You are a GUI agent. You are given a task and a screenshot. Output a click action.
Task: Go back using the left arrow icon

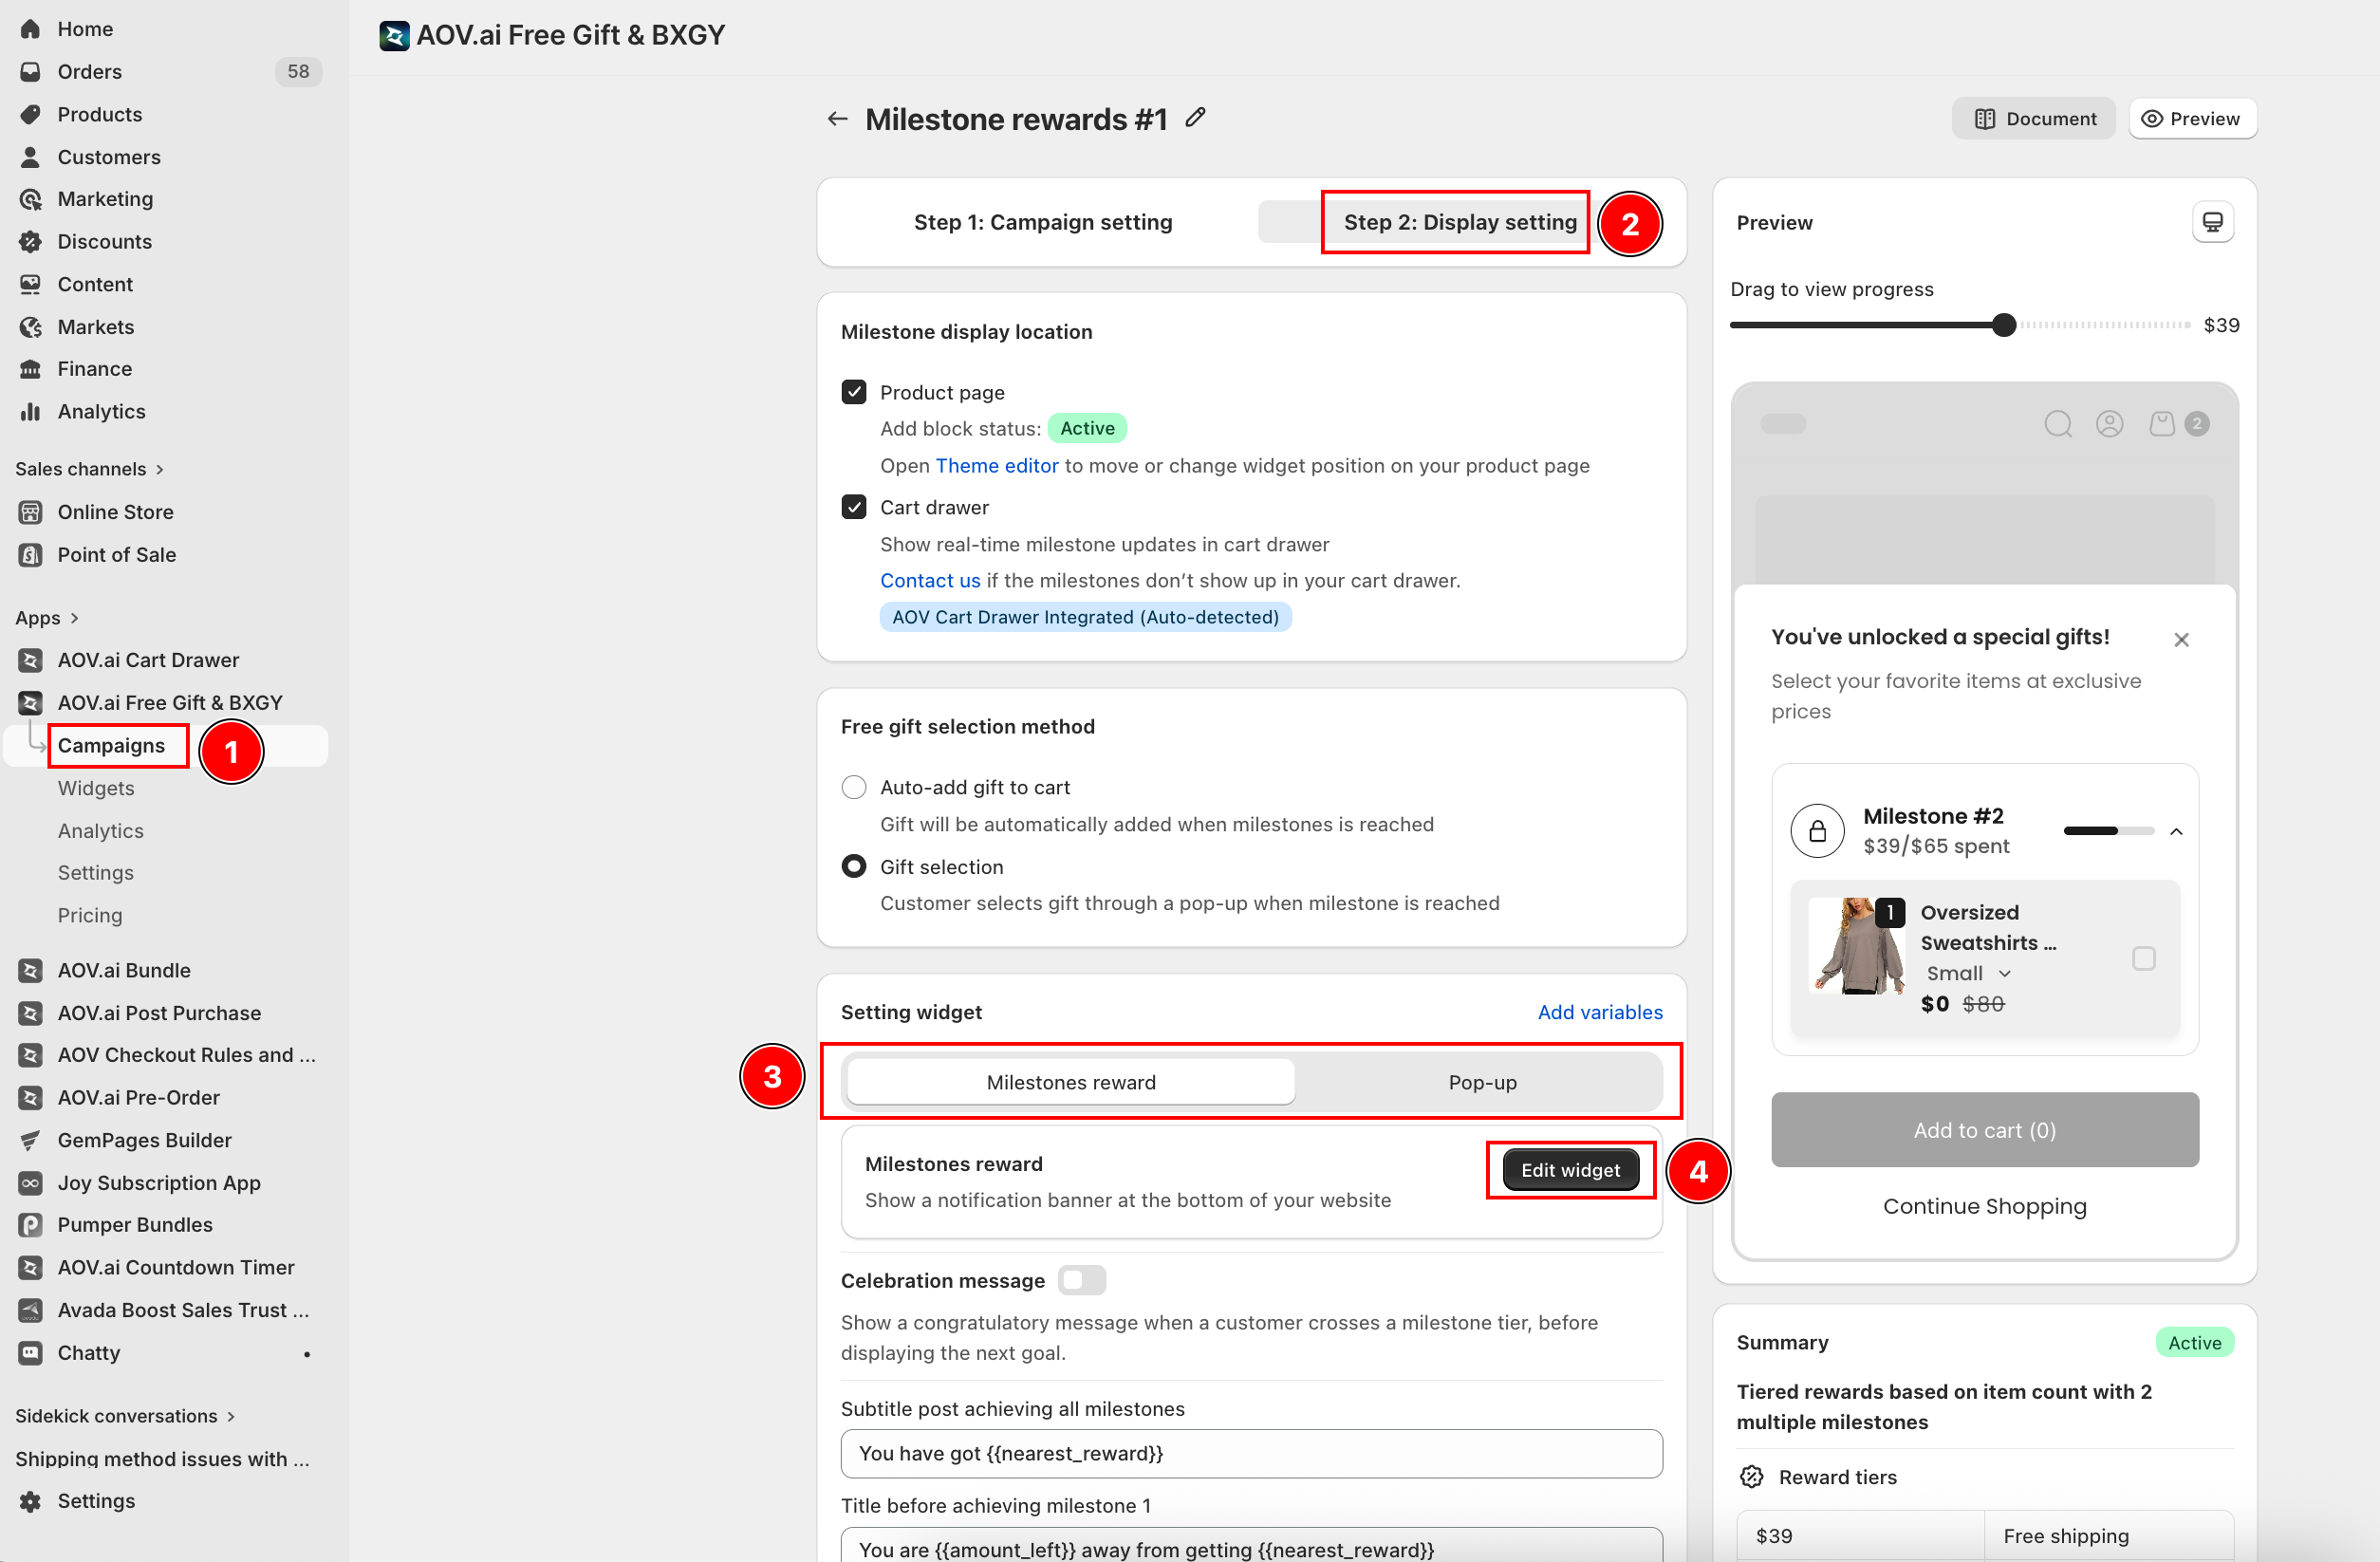(x=837, y=119)
